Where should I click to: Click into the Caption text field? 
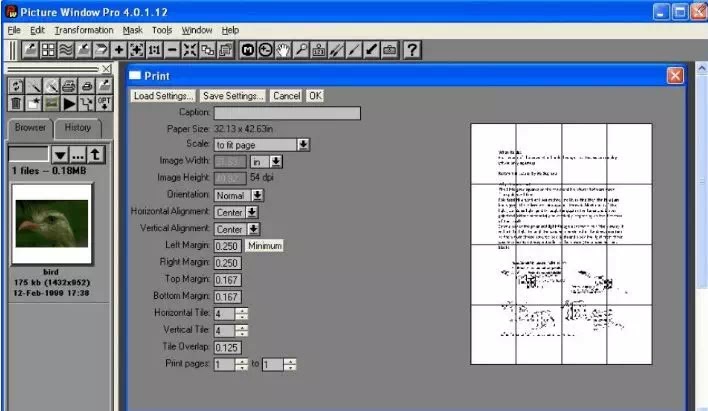[x=287, y=113]
